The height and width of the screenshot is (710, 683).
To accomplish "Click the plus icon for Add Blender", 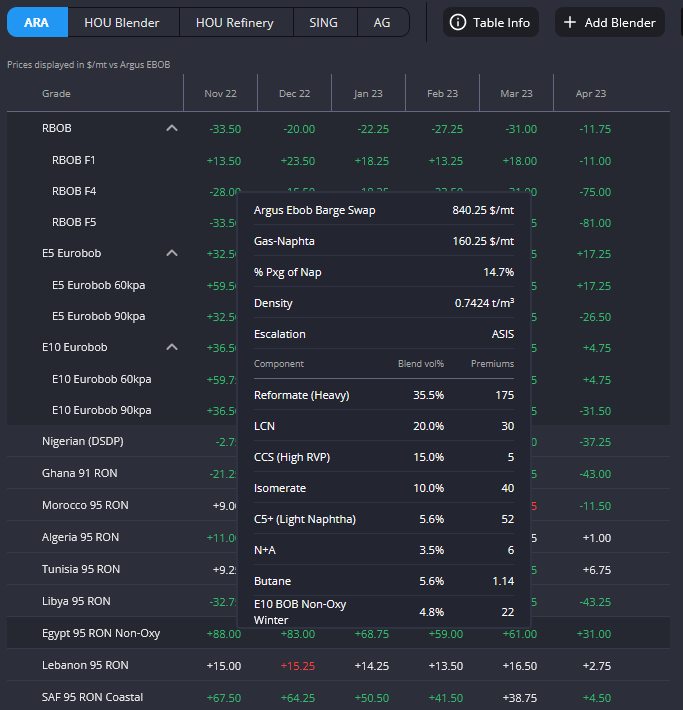I will [x=570, y=22].
